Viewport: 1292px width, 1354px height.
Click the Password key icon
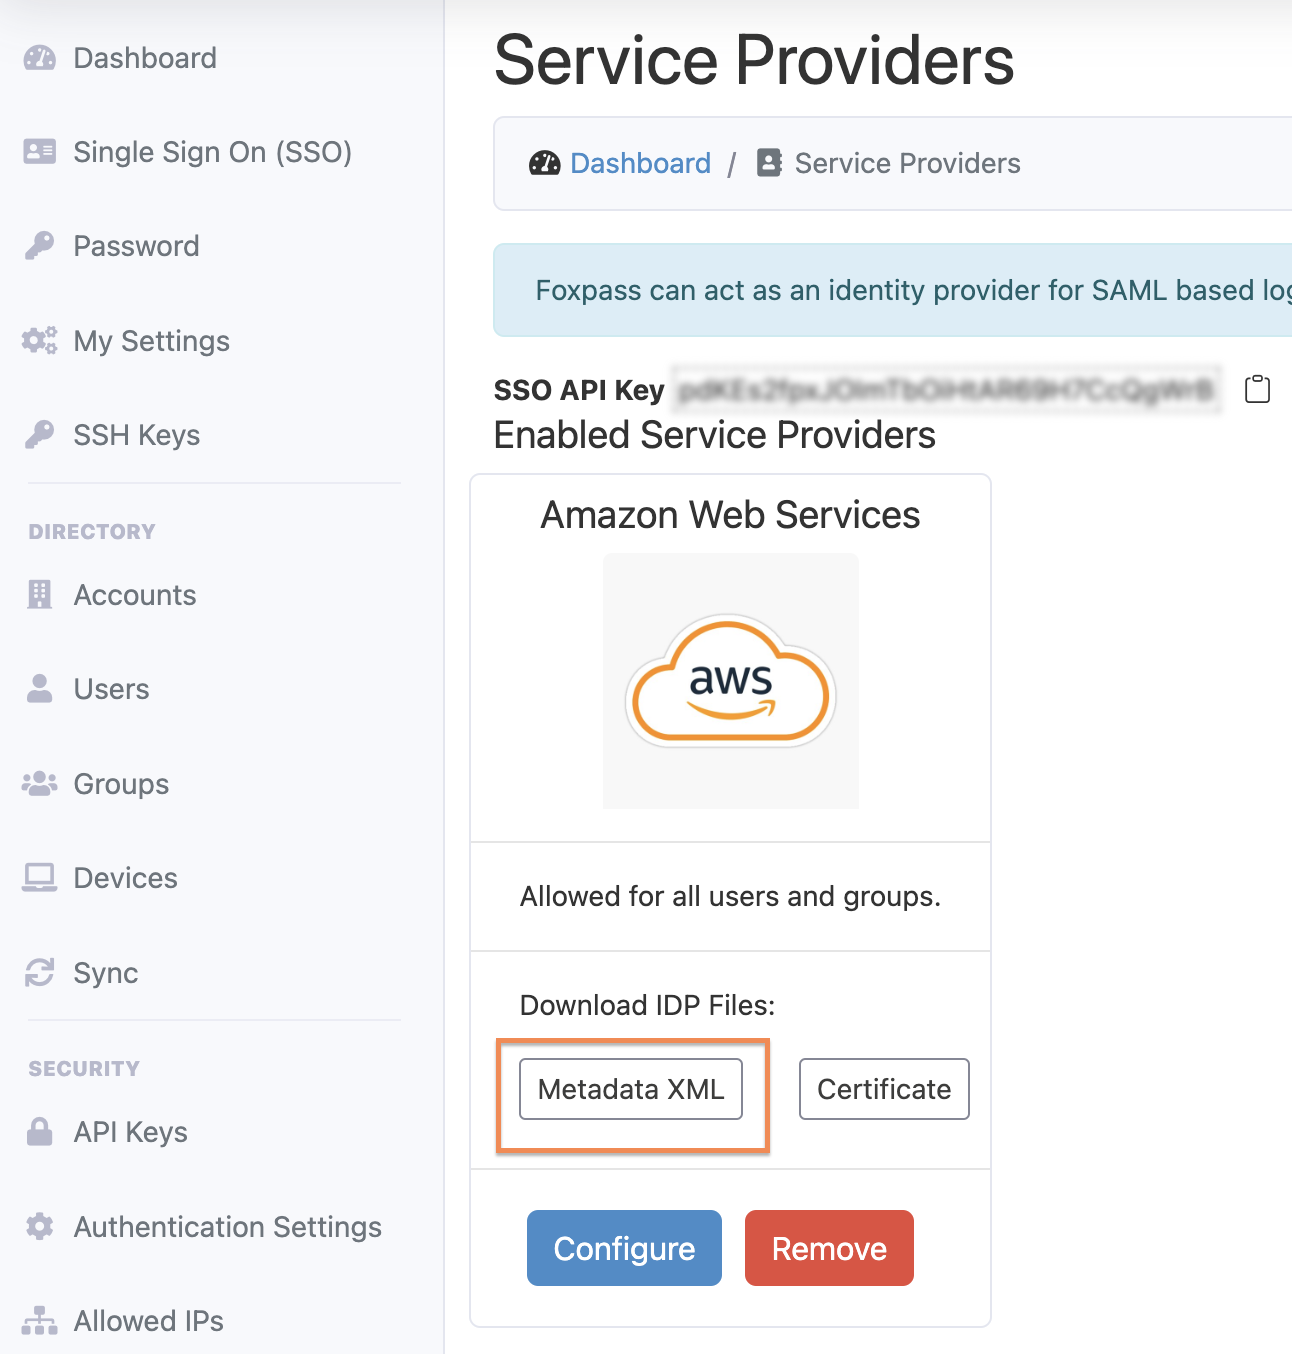click(40, 246)
